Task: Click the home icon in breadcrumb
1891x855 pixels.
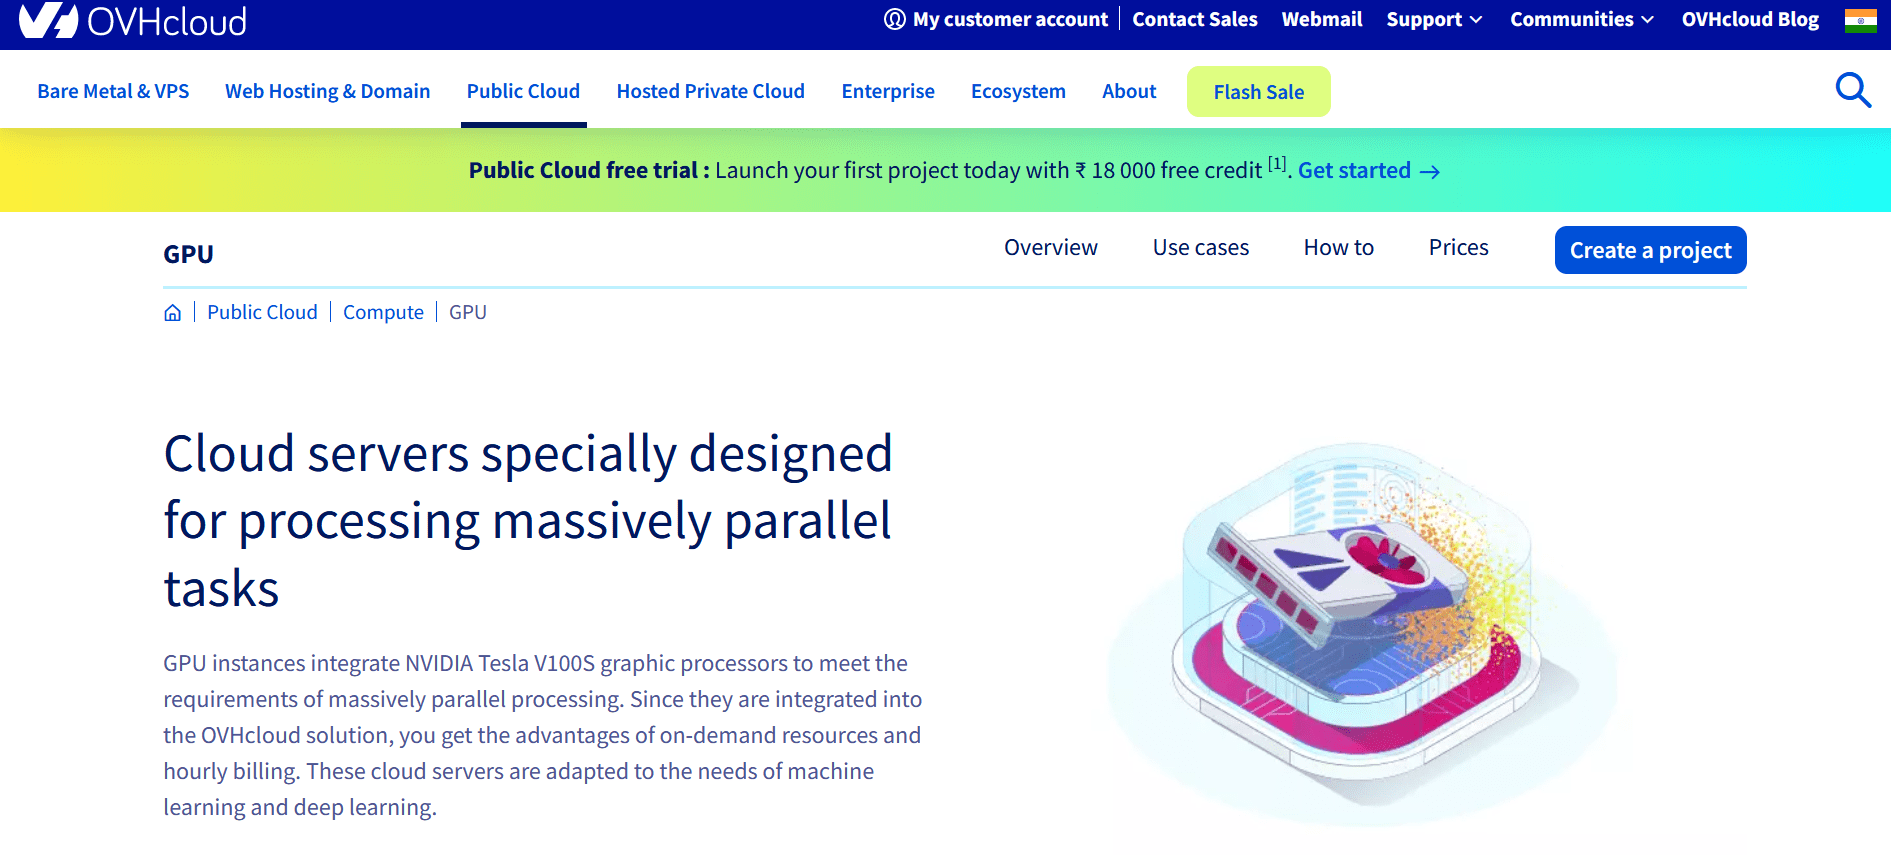Action: (173, 313)
